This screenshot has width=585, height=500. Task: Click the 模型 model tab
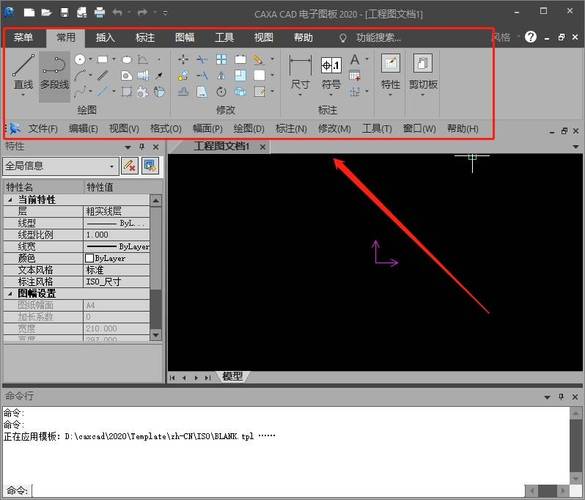point(232,376)
